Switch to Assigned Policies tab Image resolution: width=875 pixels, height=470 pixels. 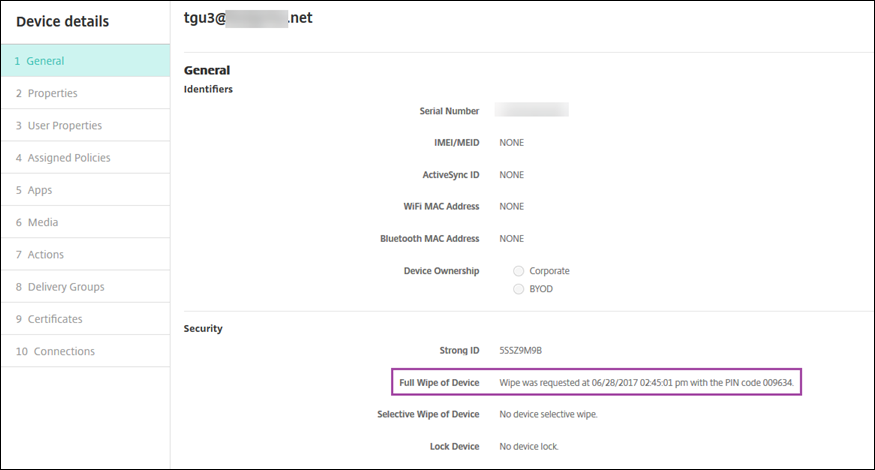point(69,158)
